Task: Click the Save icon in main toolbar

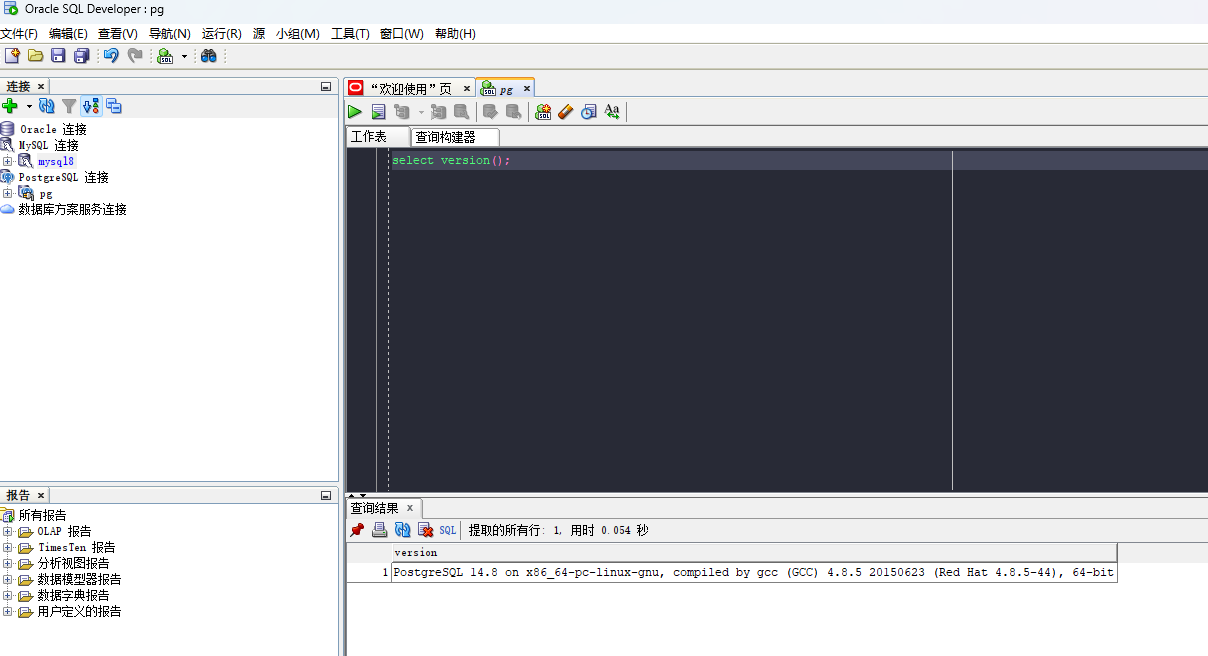Action: 58,56
